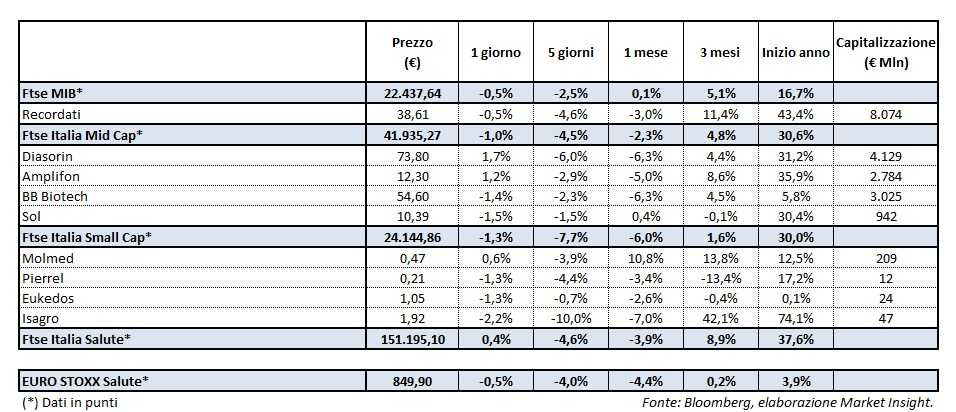Select Ftse Italia Salute* price 151.195,10
956x412 pixels.
coord(412,339)
